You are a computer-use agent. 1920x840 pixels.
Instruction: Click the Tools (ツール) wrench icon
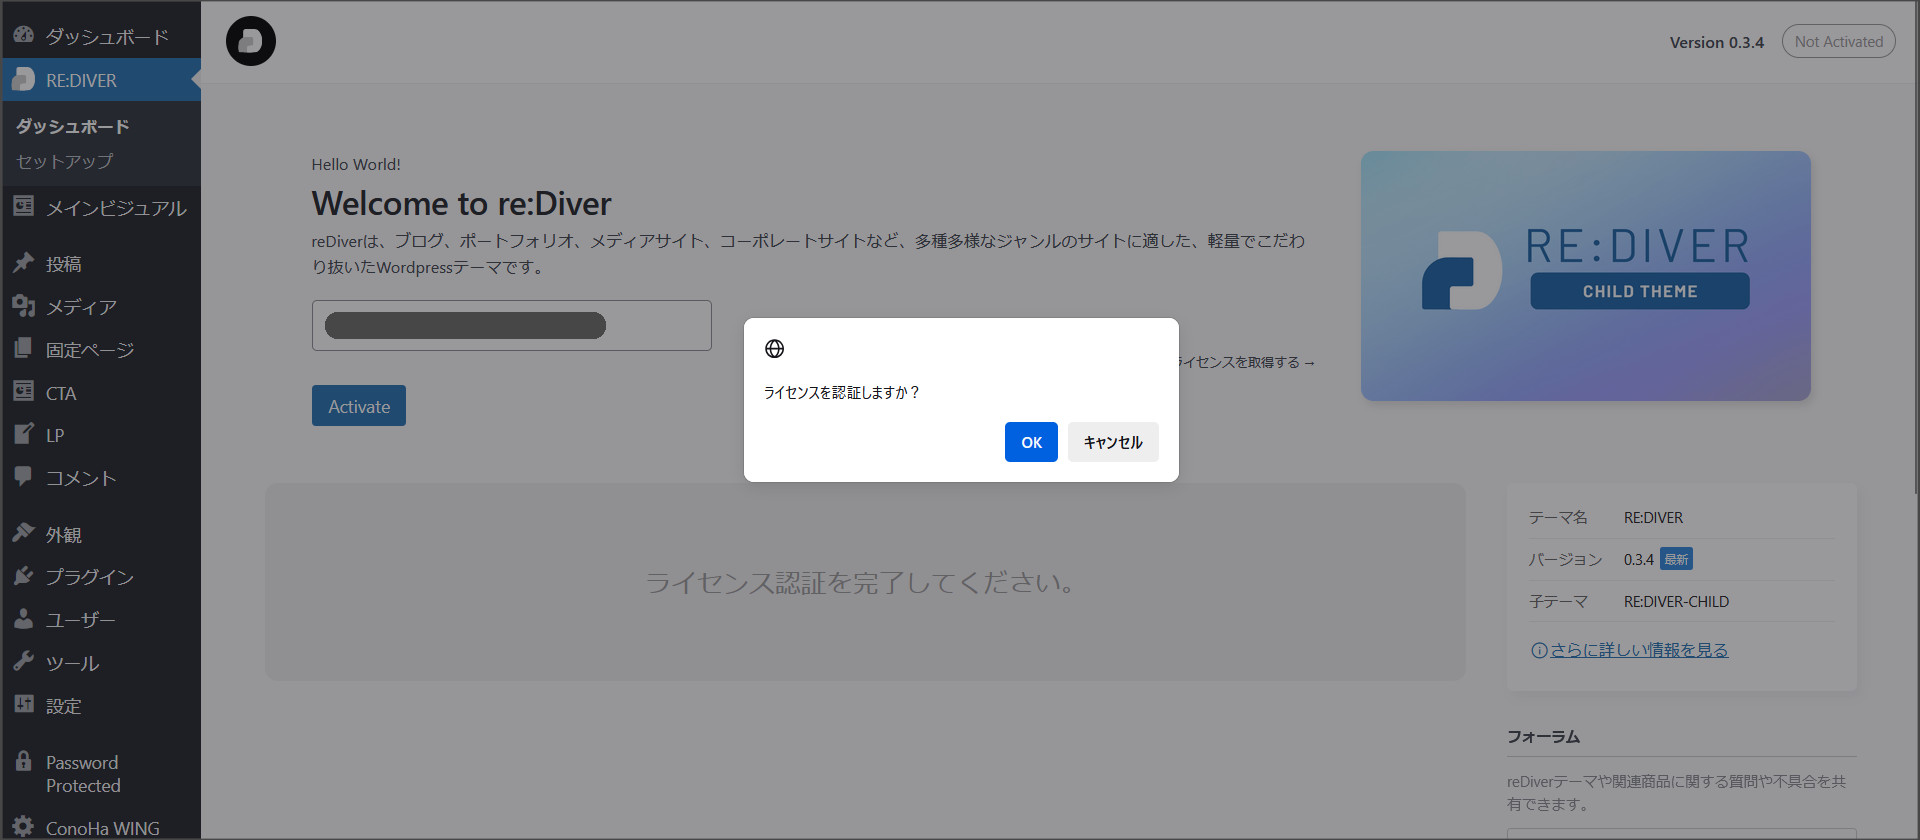tap(24, 662)
